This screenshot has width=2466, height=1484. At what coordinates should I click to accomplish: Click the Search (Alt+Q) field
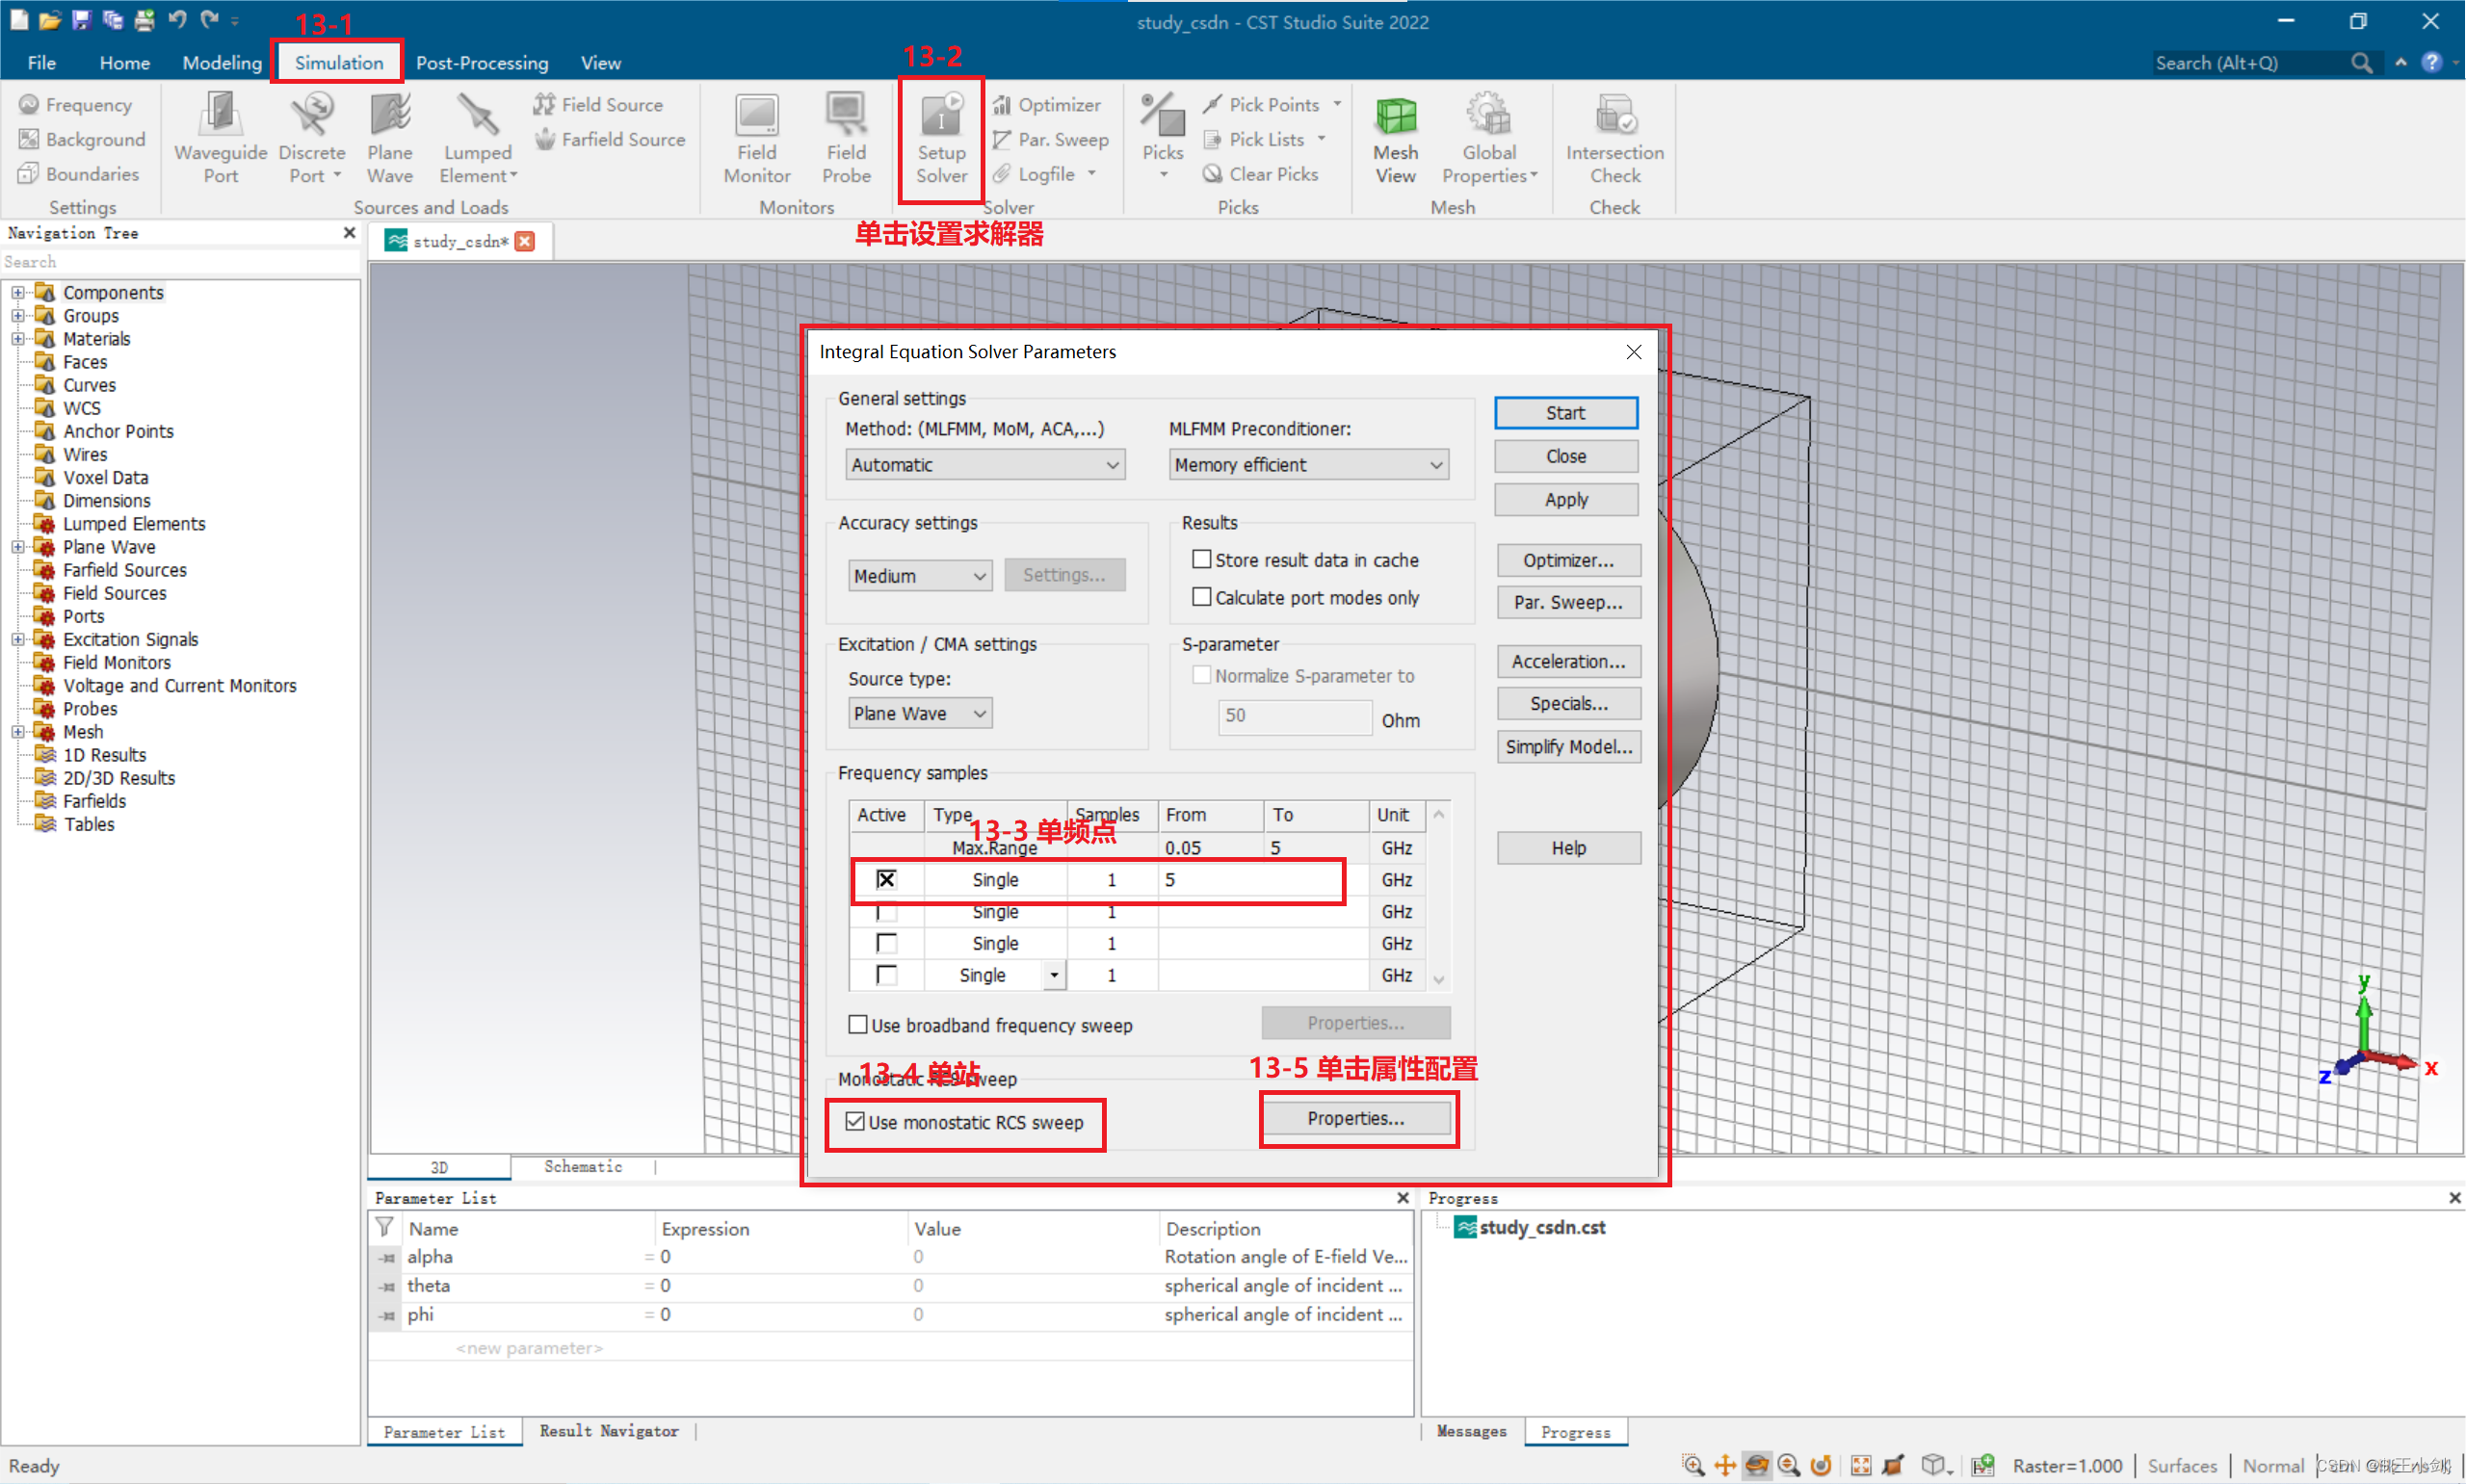coord(2250,63)
